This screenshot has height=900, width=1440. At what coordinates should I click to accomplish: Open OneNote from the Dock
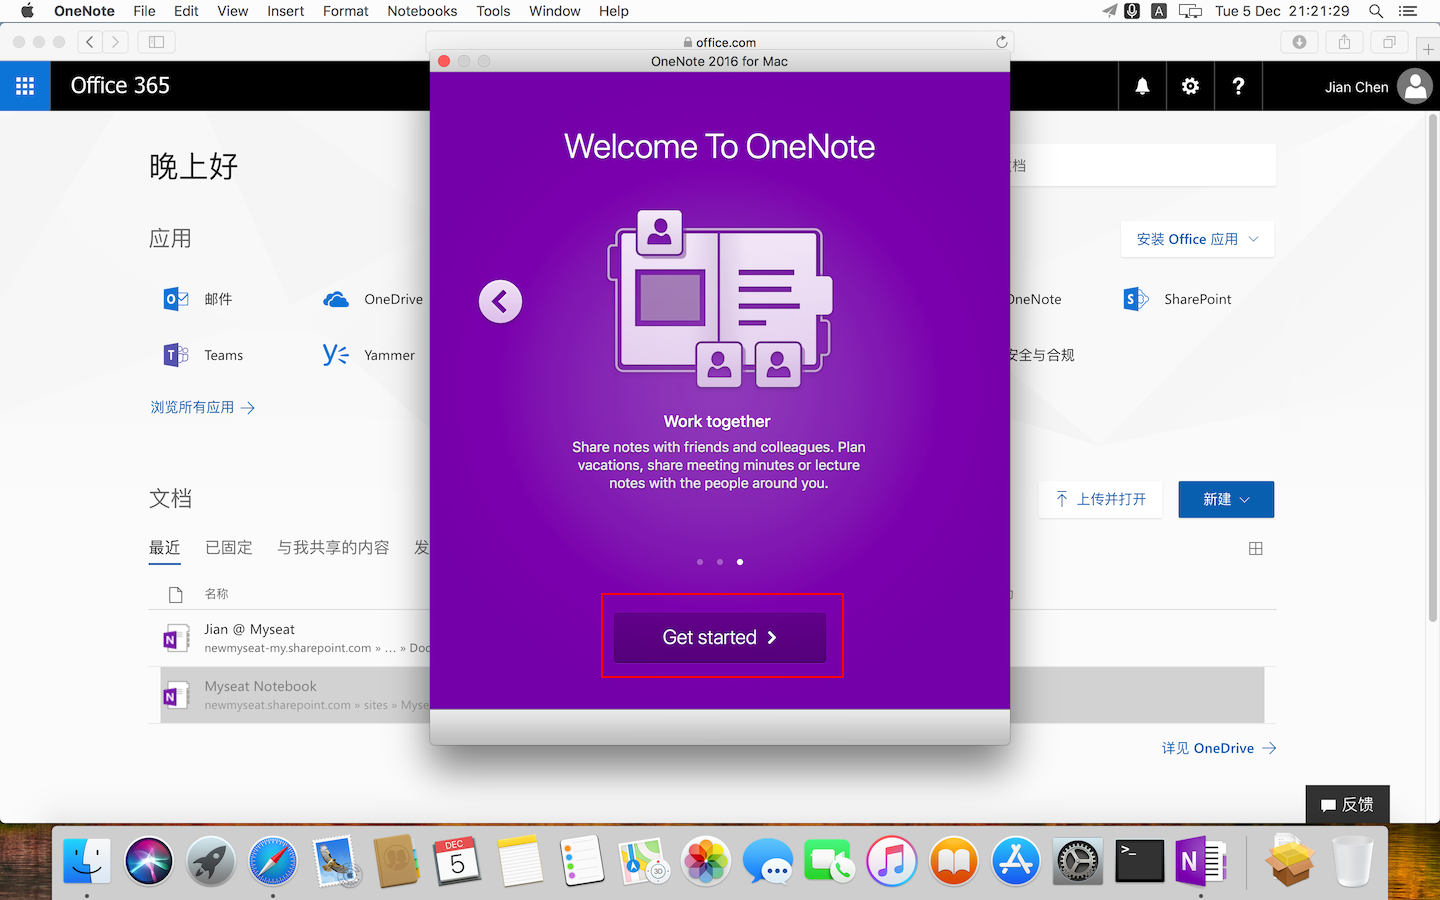(1201, 861)
